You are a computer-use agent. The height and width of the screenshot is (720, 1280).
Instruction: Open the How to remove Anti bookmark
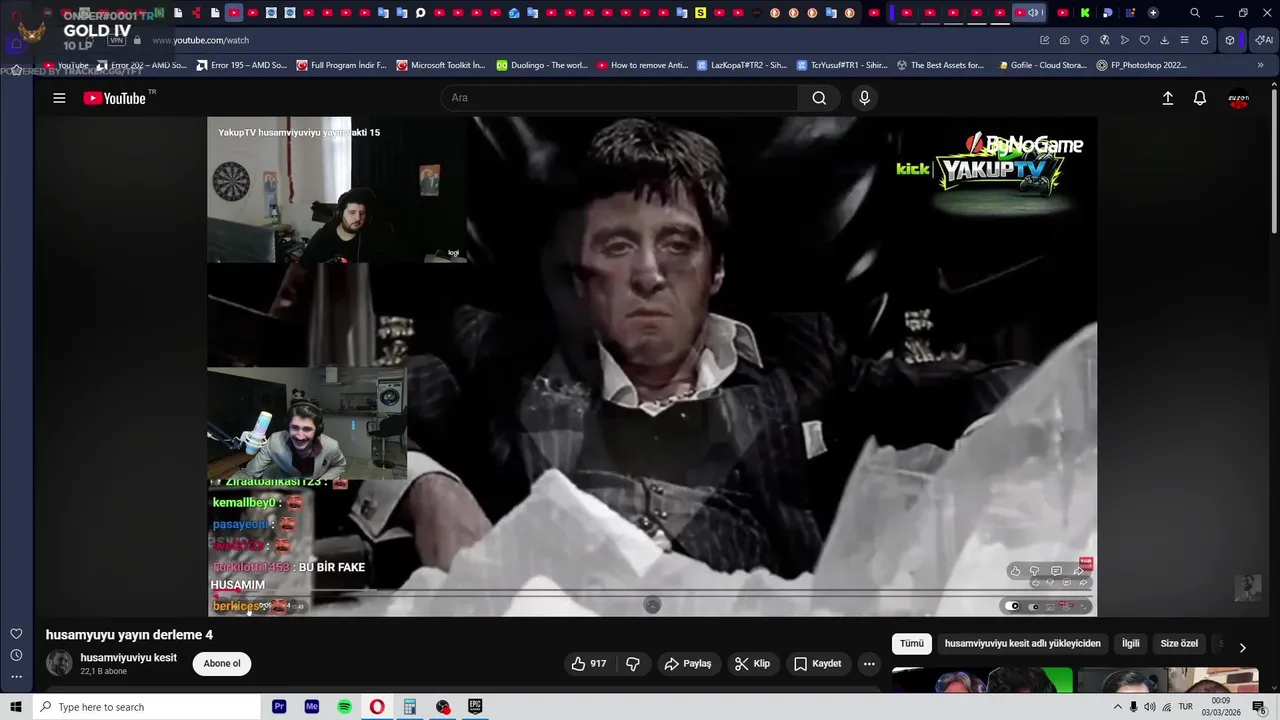(642, 65)
